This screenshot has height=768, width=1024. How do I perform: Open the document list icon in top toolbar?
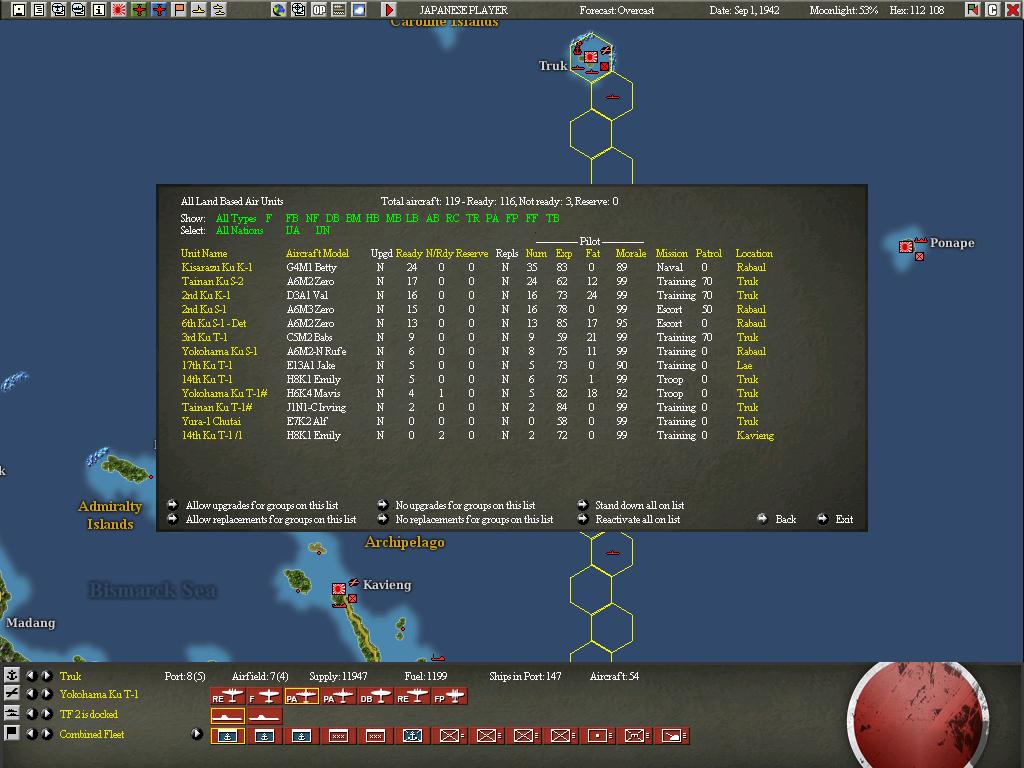coord(39,10)
